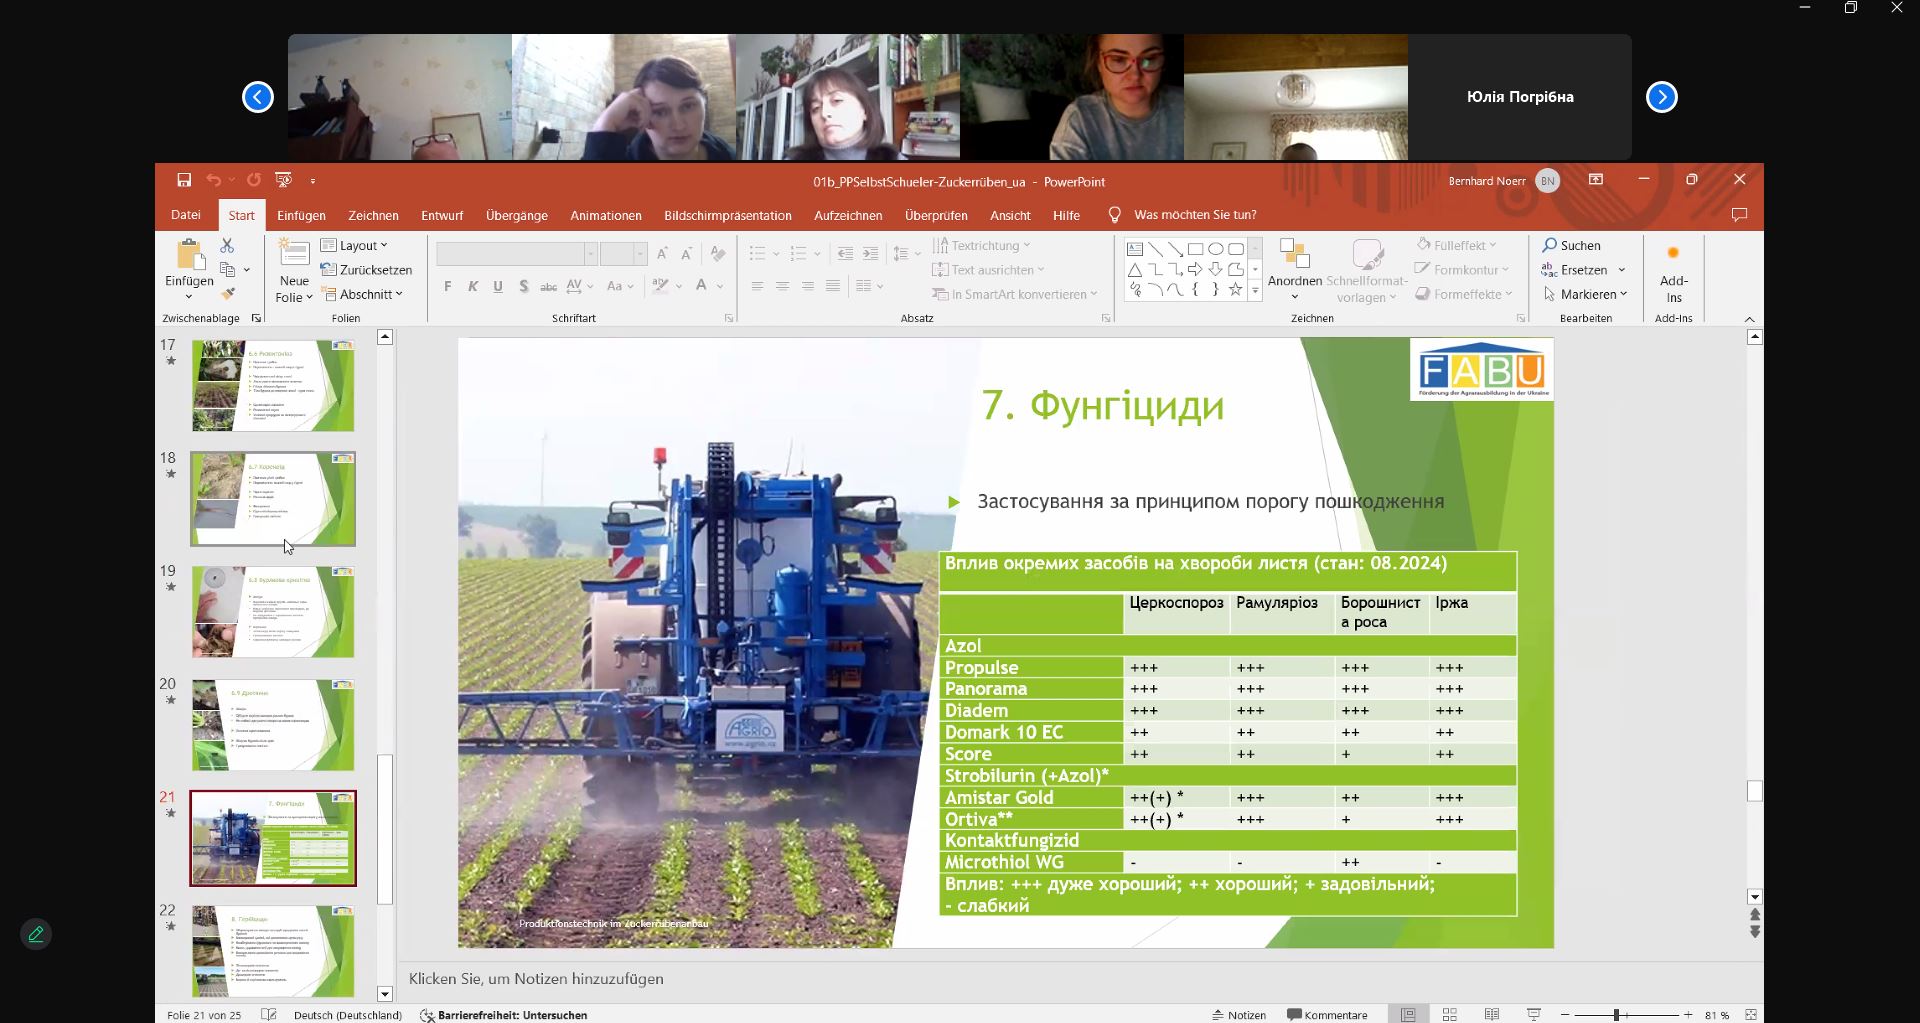Image resolution: width=1920 pixels, height=1023 pixels.
Task: Click the Was möchten Sie tun search box
Action: point(1195,215)
